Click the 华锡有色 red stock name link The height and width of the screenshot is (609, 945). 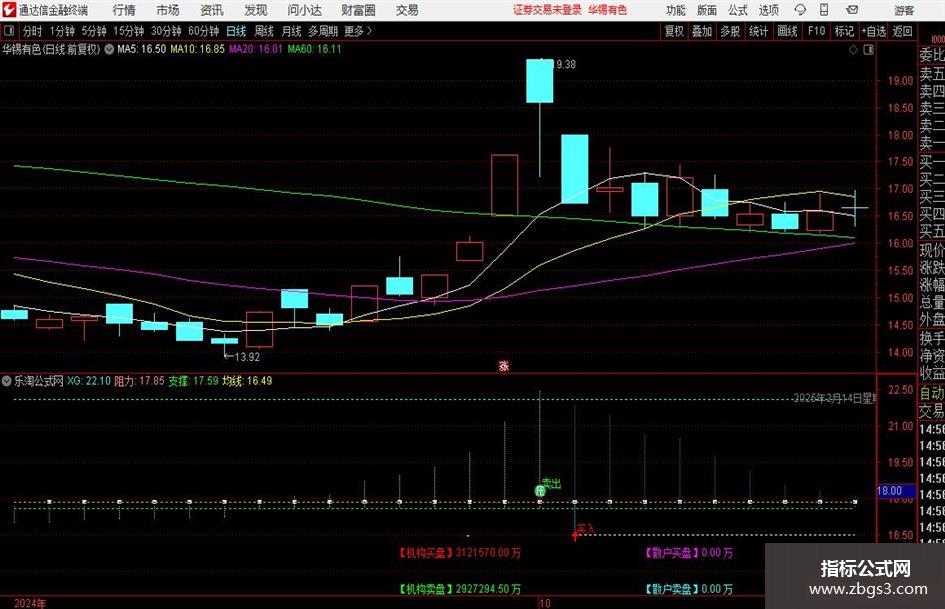click(608, 10)
